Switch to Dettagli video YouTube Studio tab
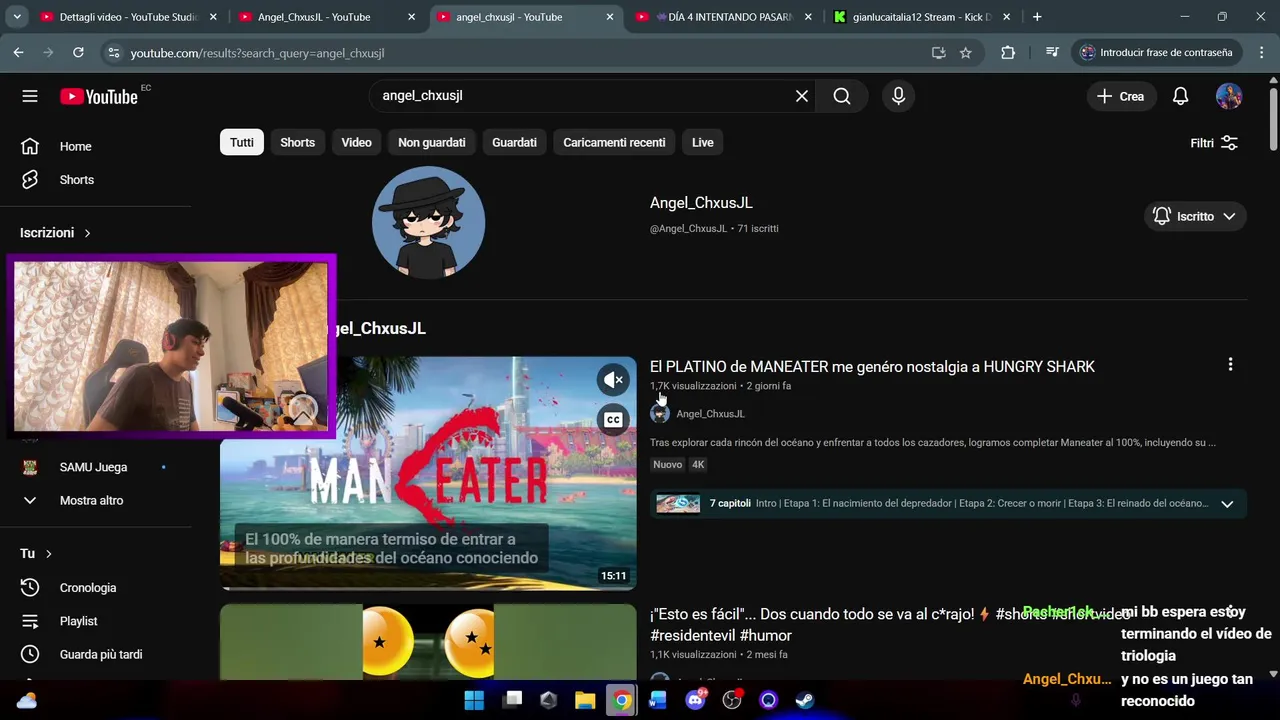The image size is (1280, 720). click(128, 17)
